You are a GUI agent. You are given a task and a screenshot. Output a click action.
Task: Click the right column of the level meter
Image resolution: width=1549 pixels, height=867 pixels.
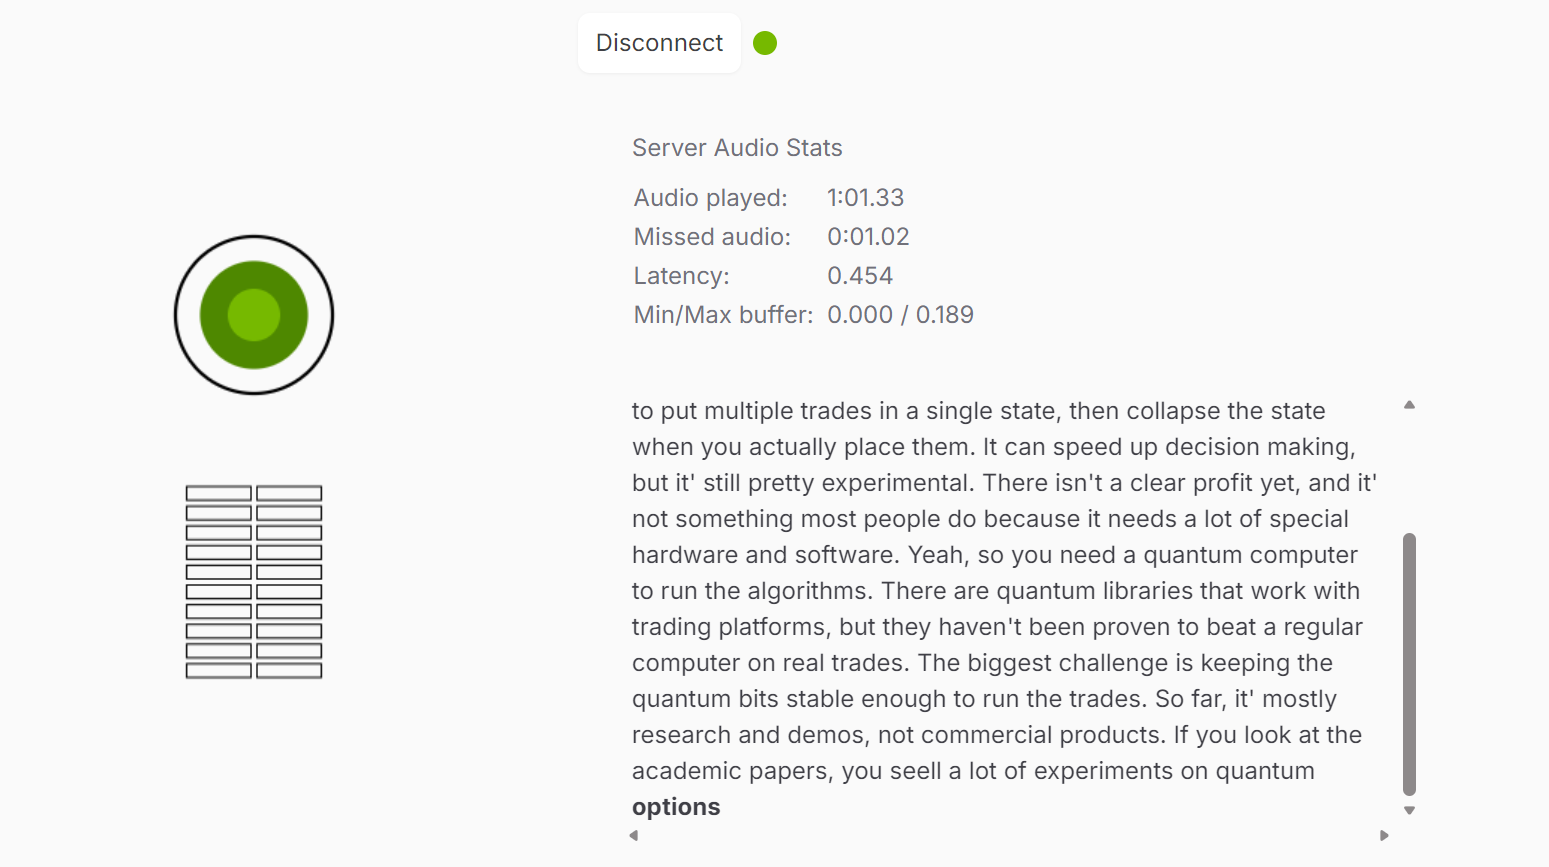pyautogui.click(x=289, y=582)
